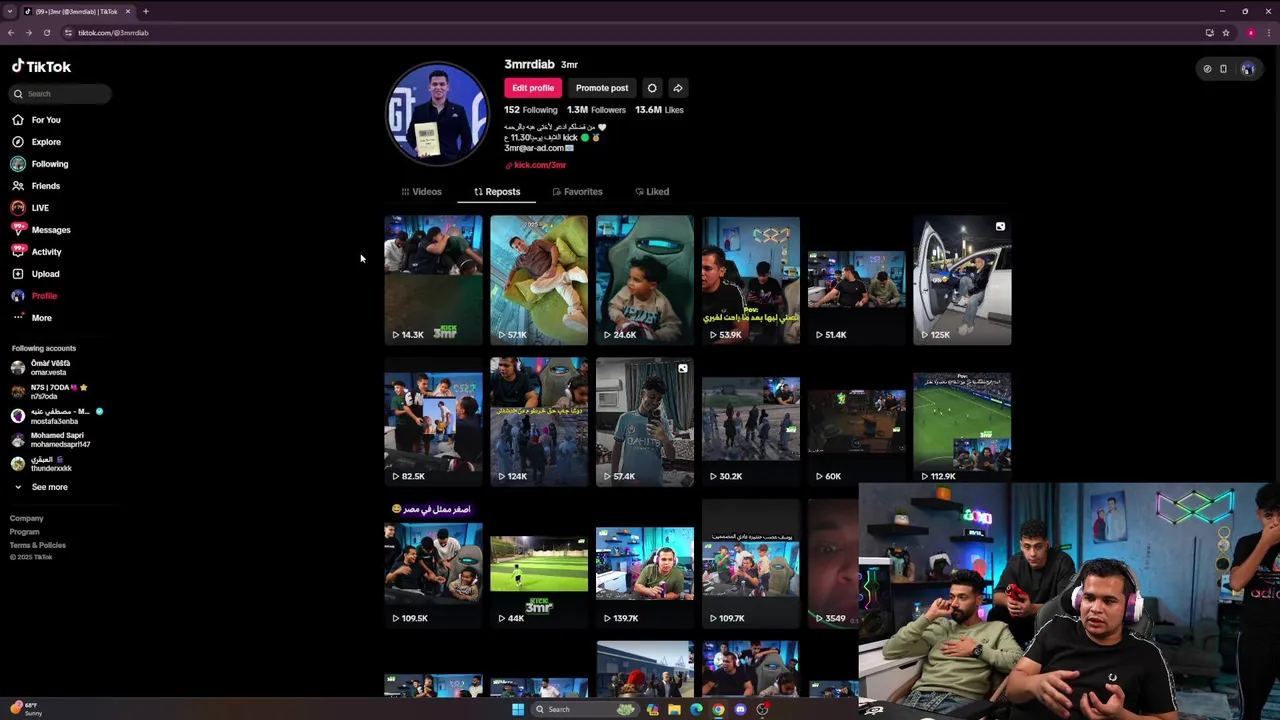
Task: Click the Edit profile button
Action: click(x=533, y=88)
